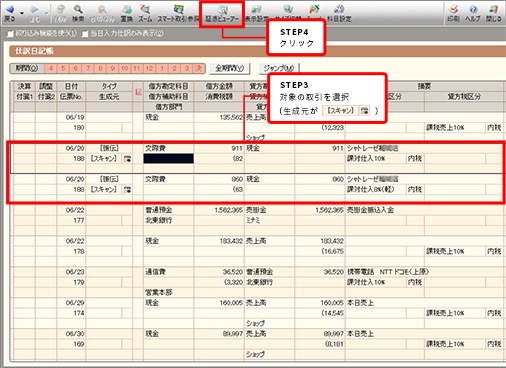Select month tab 6

tap(76, 68)
